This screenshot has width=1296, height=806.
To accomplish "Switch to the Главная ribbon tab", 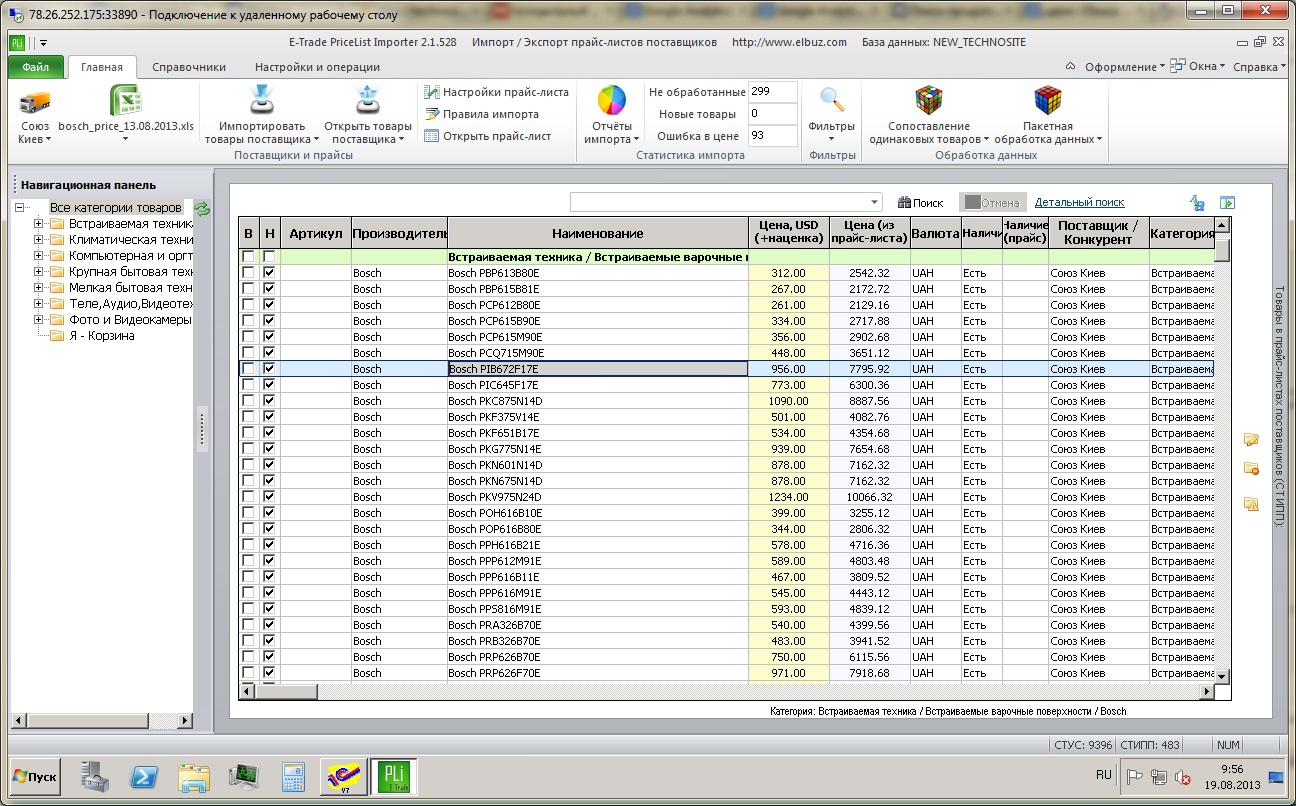I will pos(102,68).
